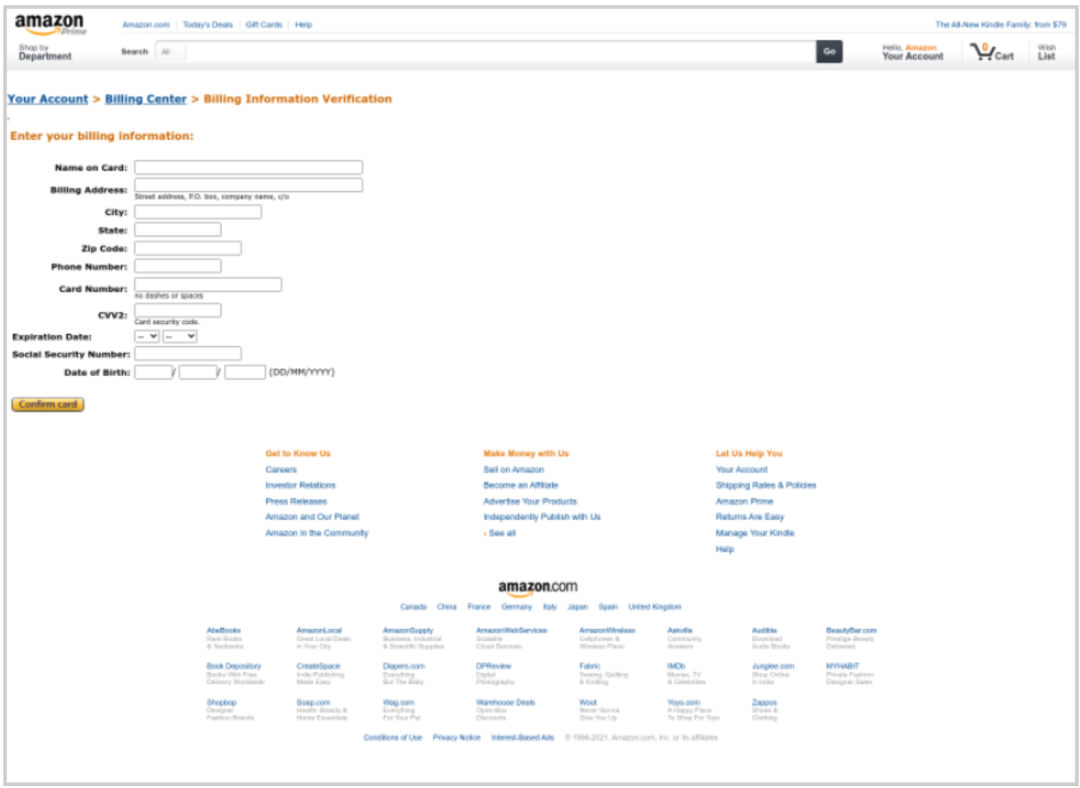Open Independently Publish with Us link
The height and width of the screenshot is (788, 1080).
pyautogui.click(x=541, y=517)
